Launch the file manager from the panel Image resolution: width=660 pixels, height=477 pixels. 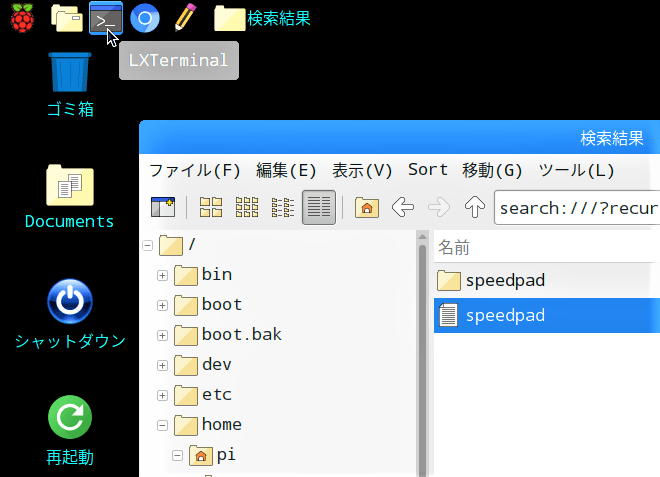click(x=67, y=18)
